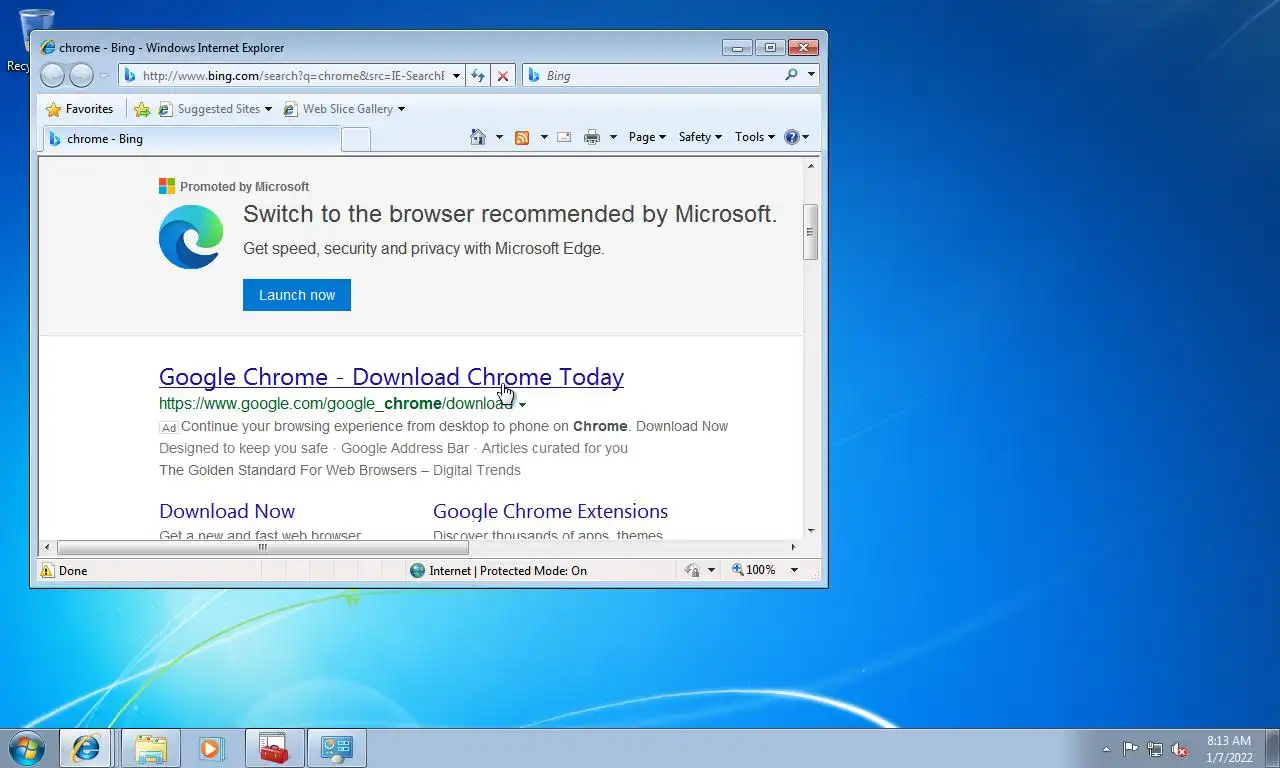Click the Read Mail envelope icon

click(564, 137)
